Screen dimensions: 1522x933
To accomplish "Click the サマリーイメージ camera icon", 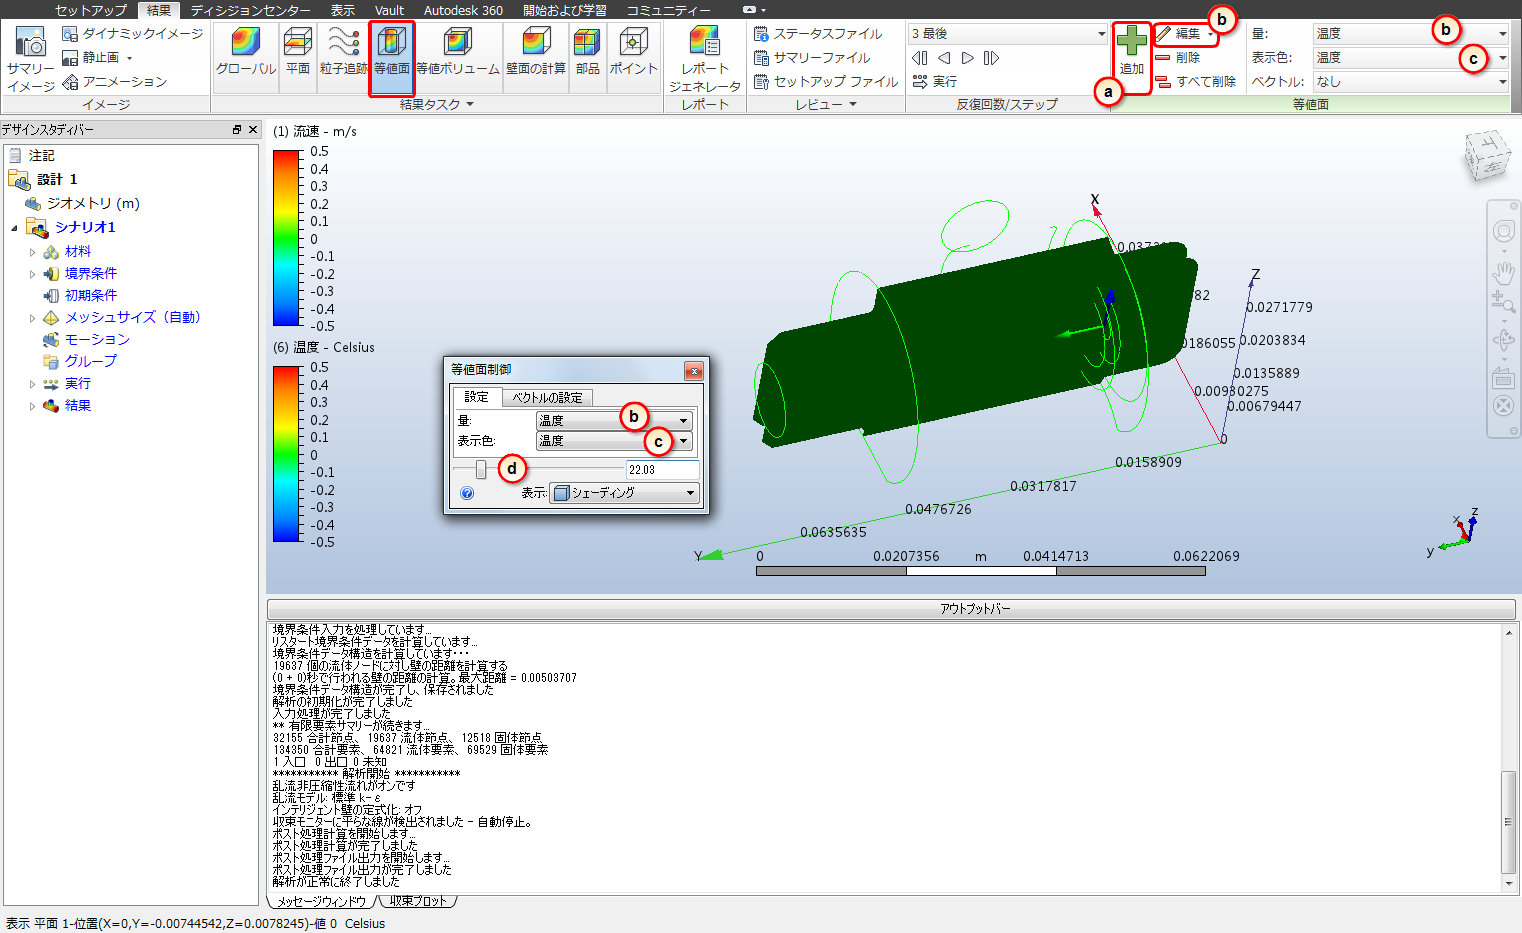I will (x=31, y=41).
